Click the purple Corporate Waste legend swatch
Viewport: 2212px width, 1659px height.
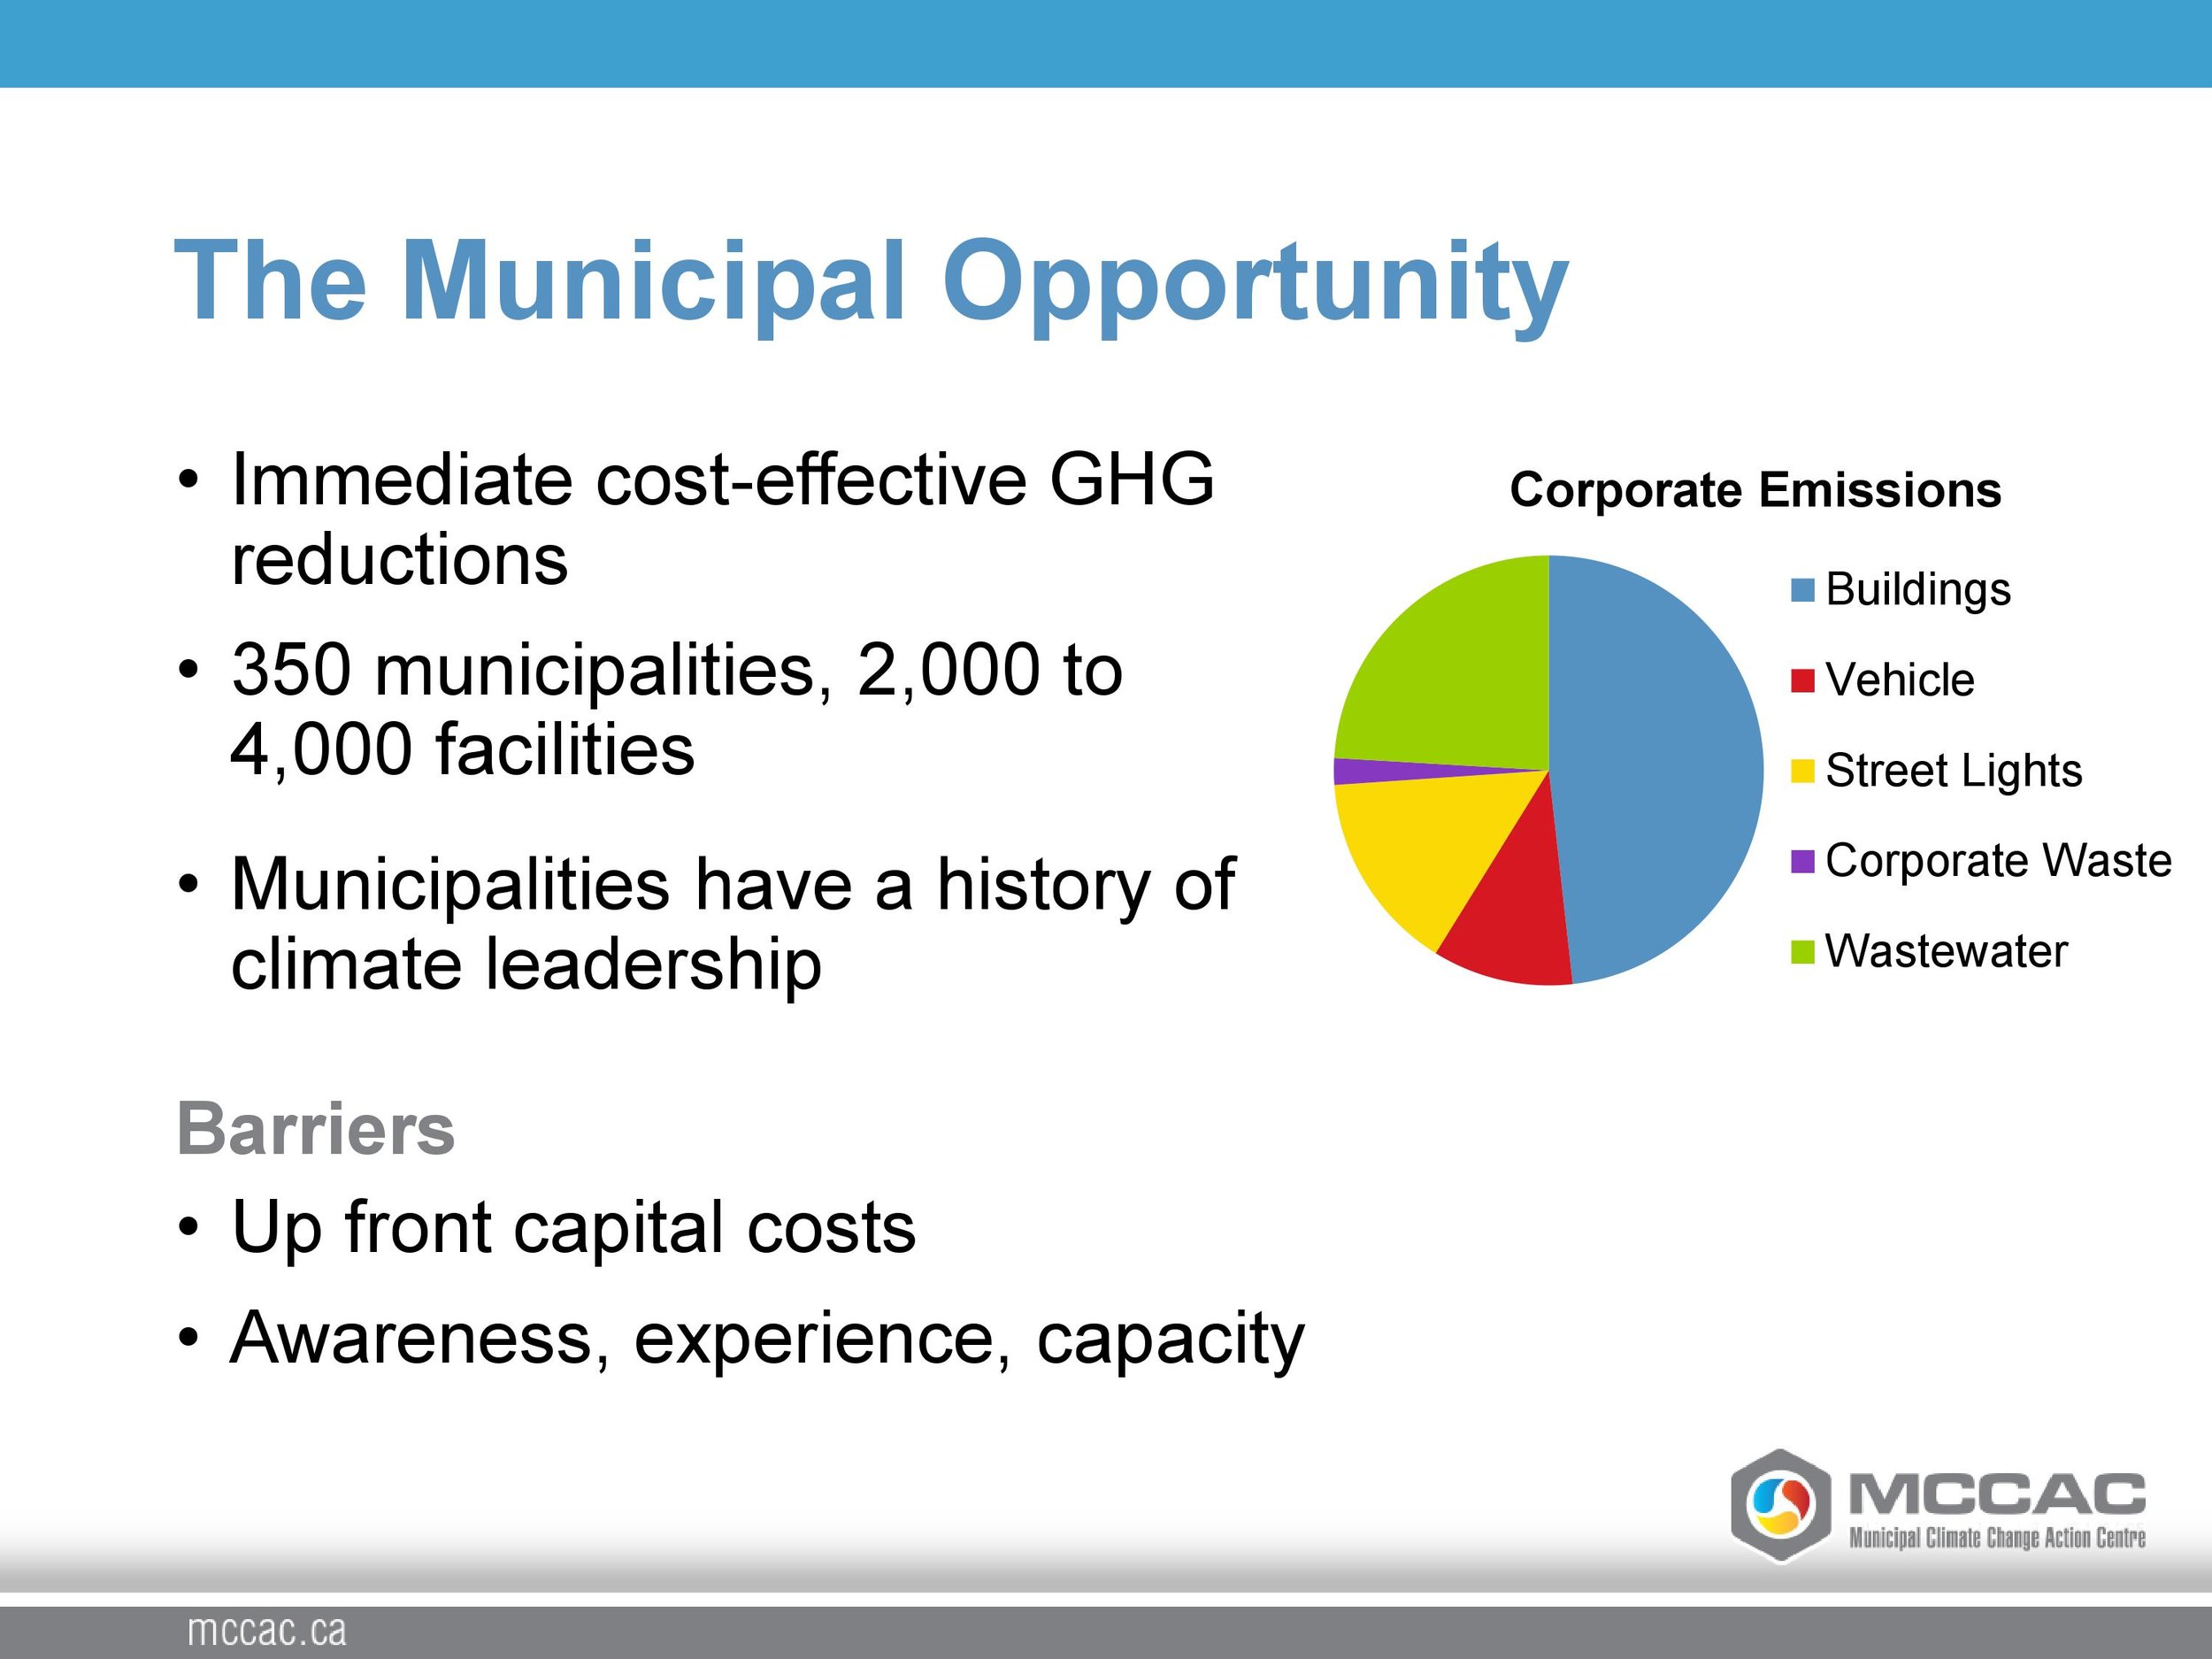click(1802, 862)
